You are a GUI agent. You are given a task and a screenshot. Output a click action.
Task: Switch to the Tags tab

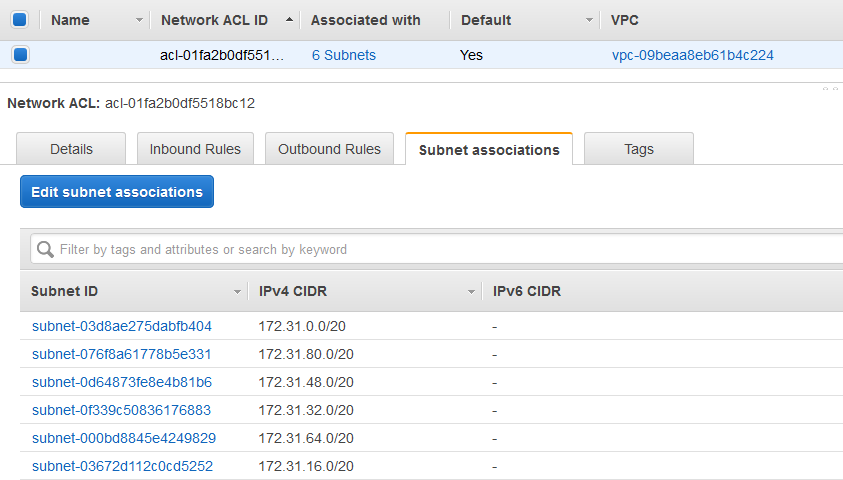pos(638,149)
